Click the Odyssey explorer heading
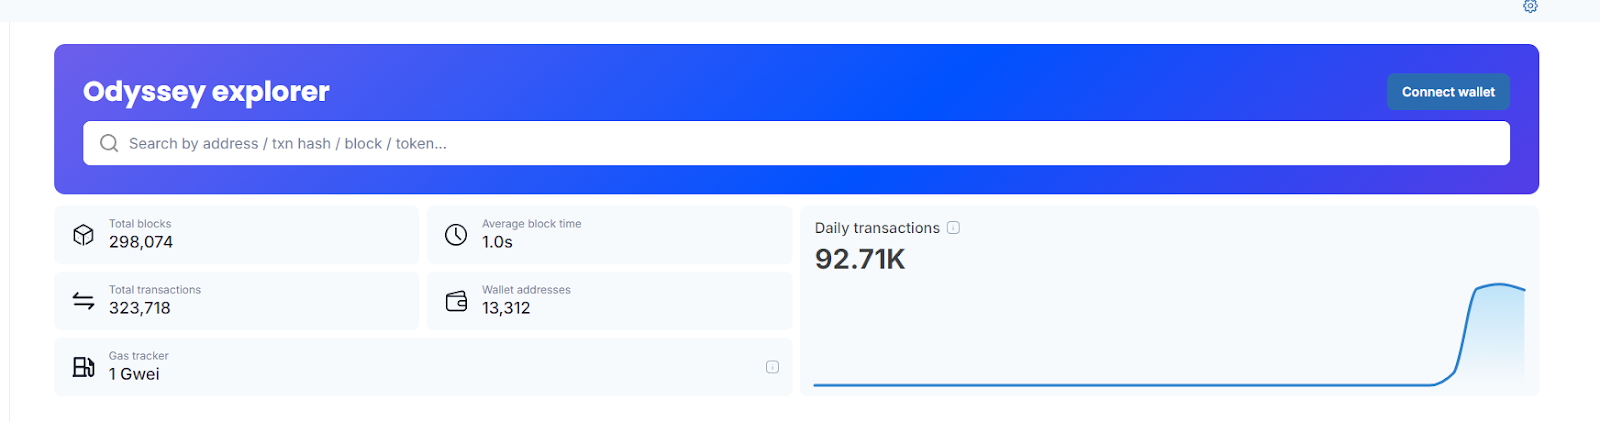This screenshot has width=1600, height=422. click(x=206, y=92)
